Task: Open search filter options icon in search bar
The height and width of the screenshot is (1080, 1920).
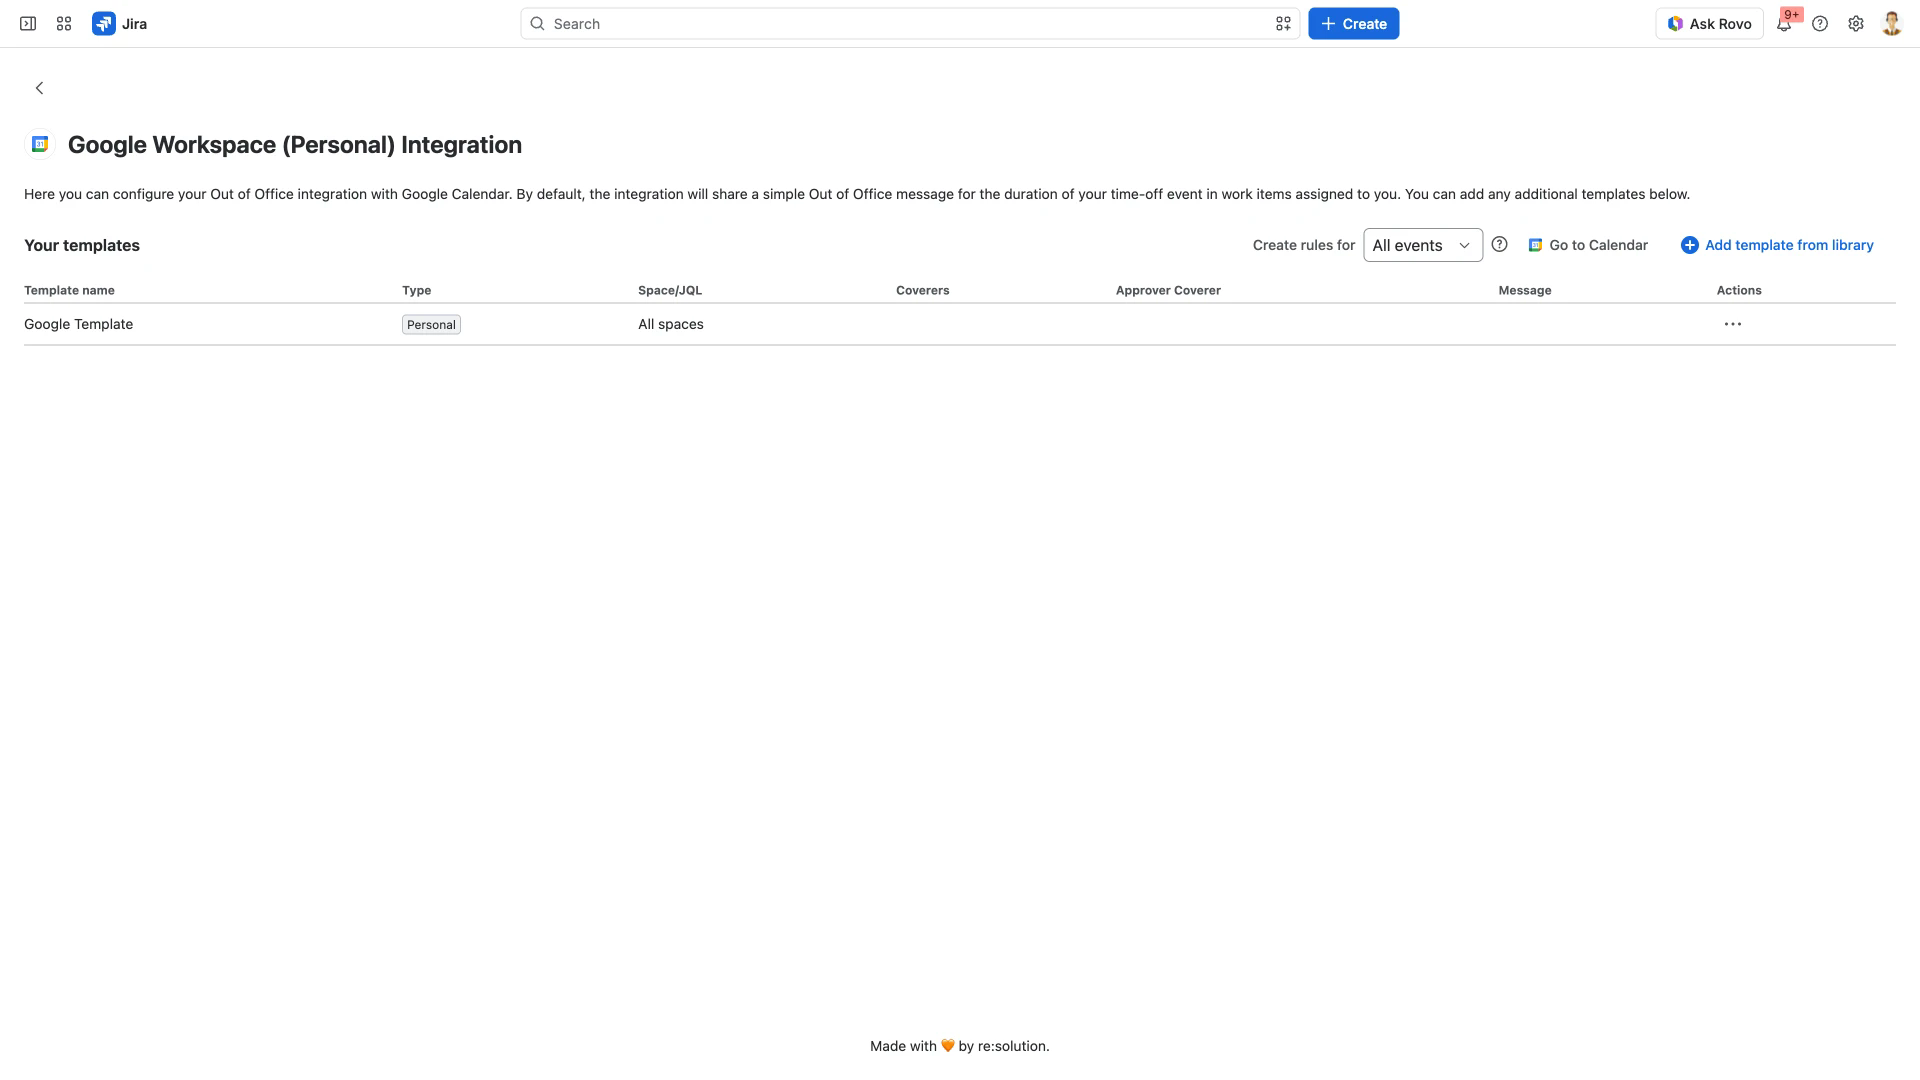Action: (1283, 24)
